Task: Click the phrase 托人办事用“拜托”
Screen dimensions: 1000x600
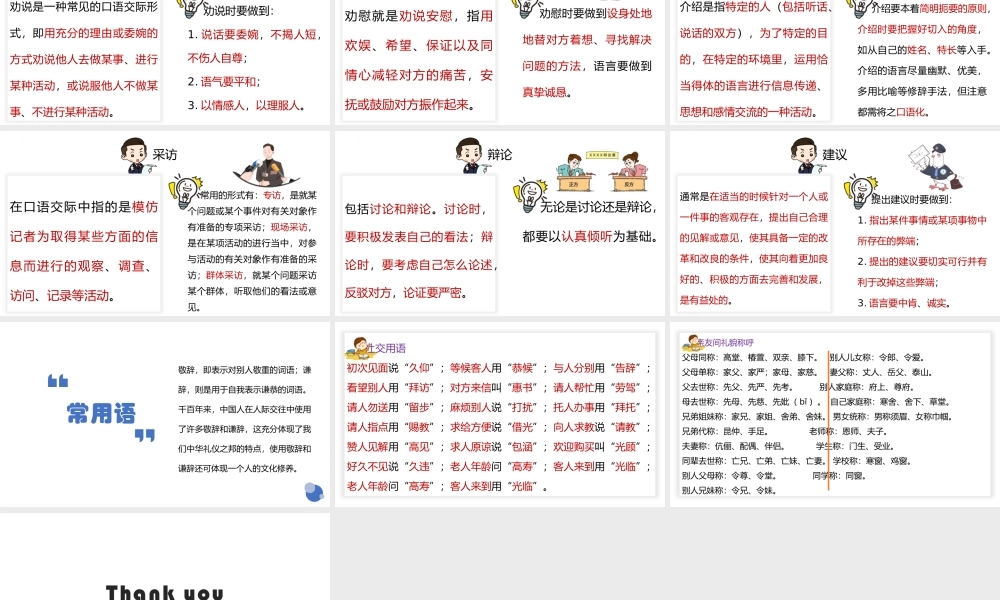Action: [597, 407]
